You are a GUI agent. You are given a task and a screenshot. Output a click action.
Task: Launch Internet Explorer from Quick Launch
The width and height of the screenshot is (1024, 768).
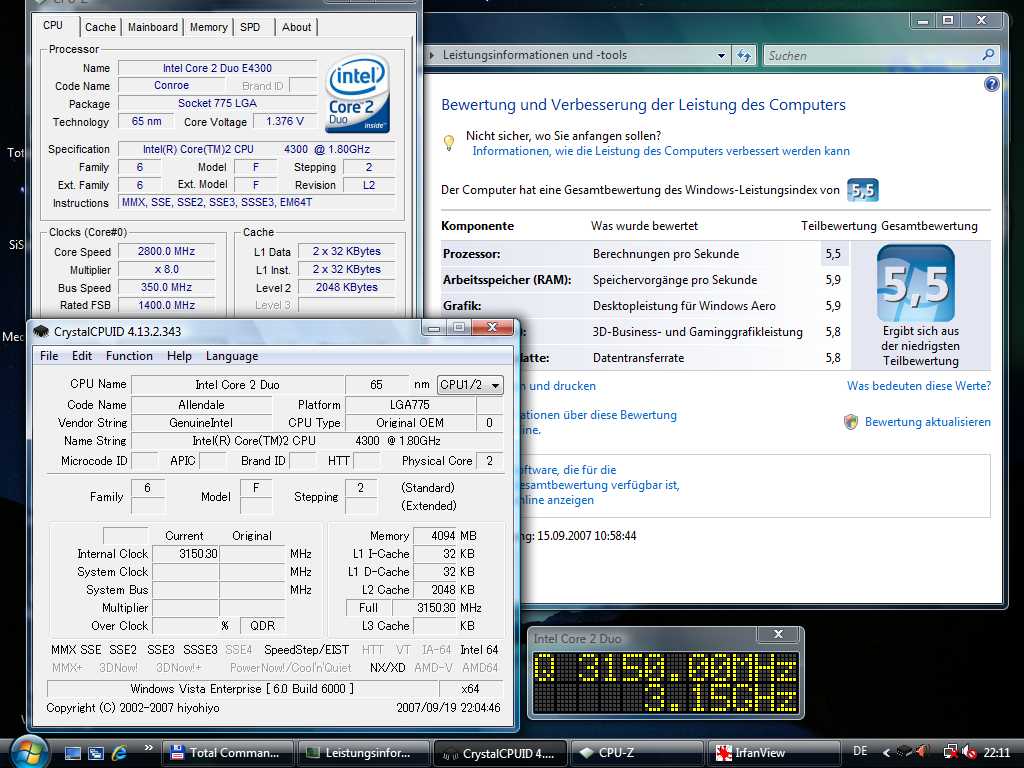tap(120, 752)
